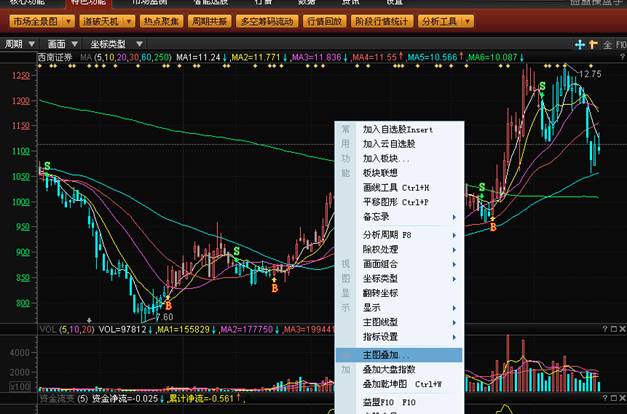This screenshot has width=627, height=414.
Task: Open 市场全景图 dropdown arrow
Action: [68, 22]
